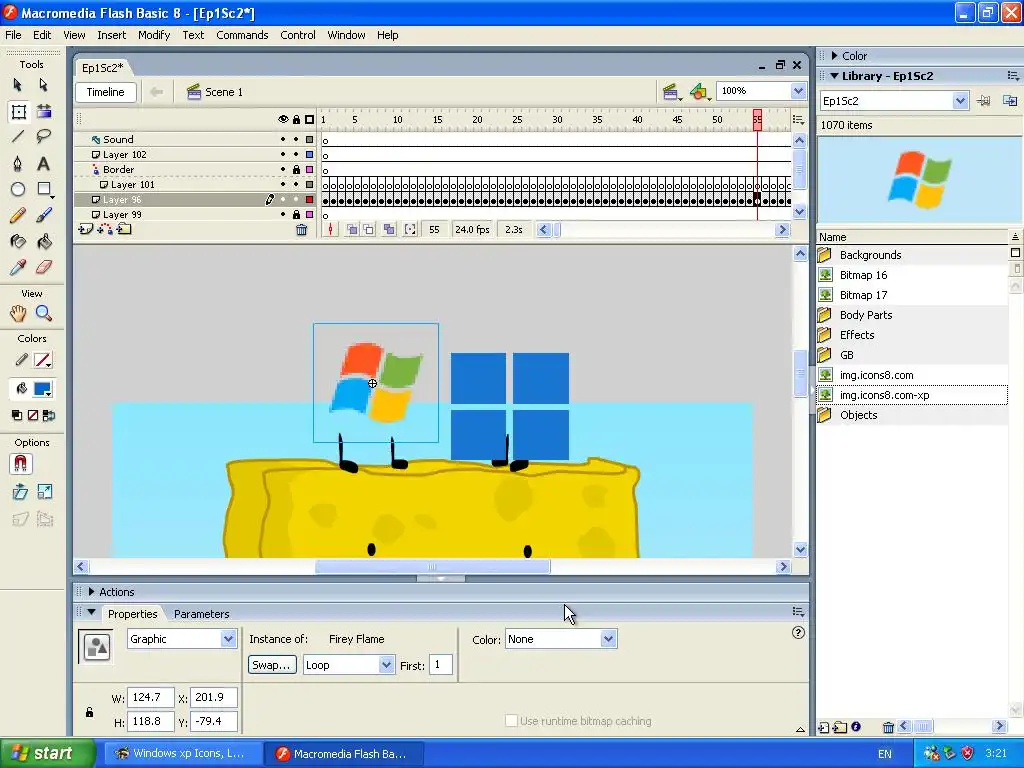Select the Selection arrow tool

[18, 85]
